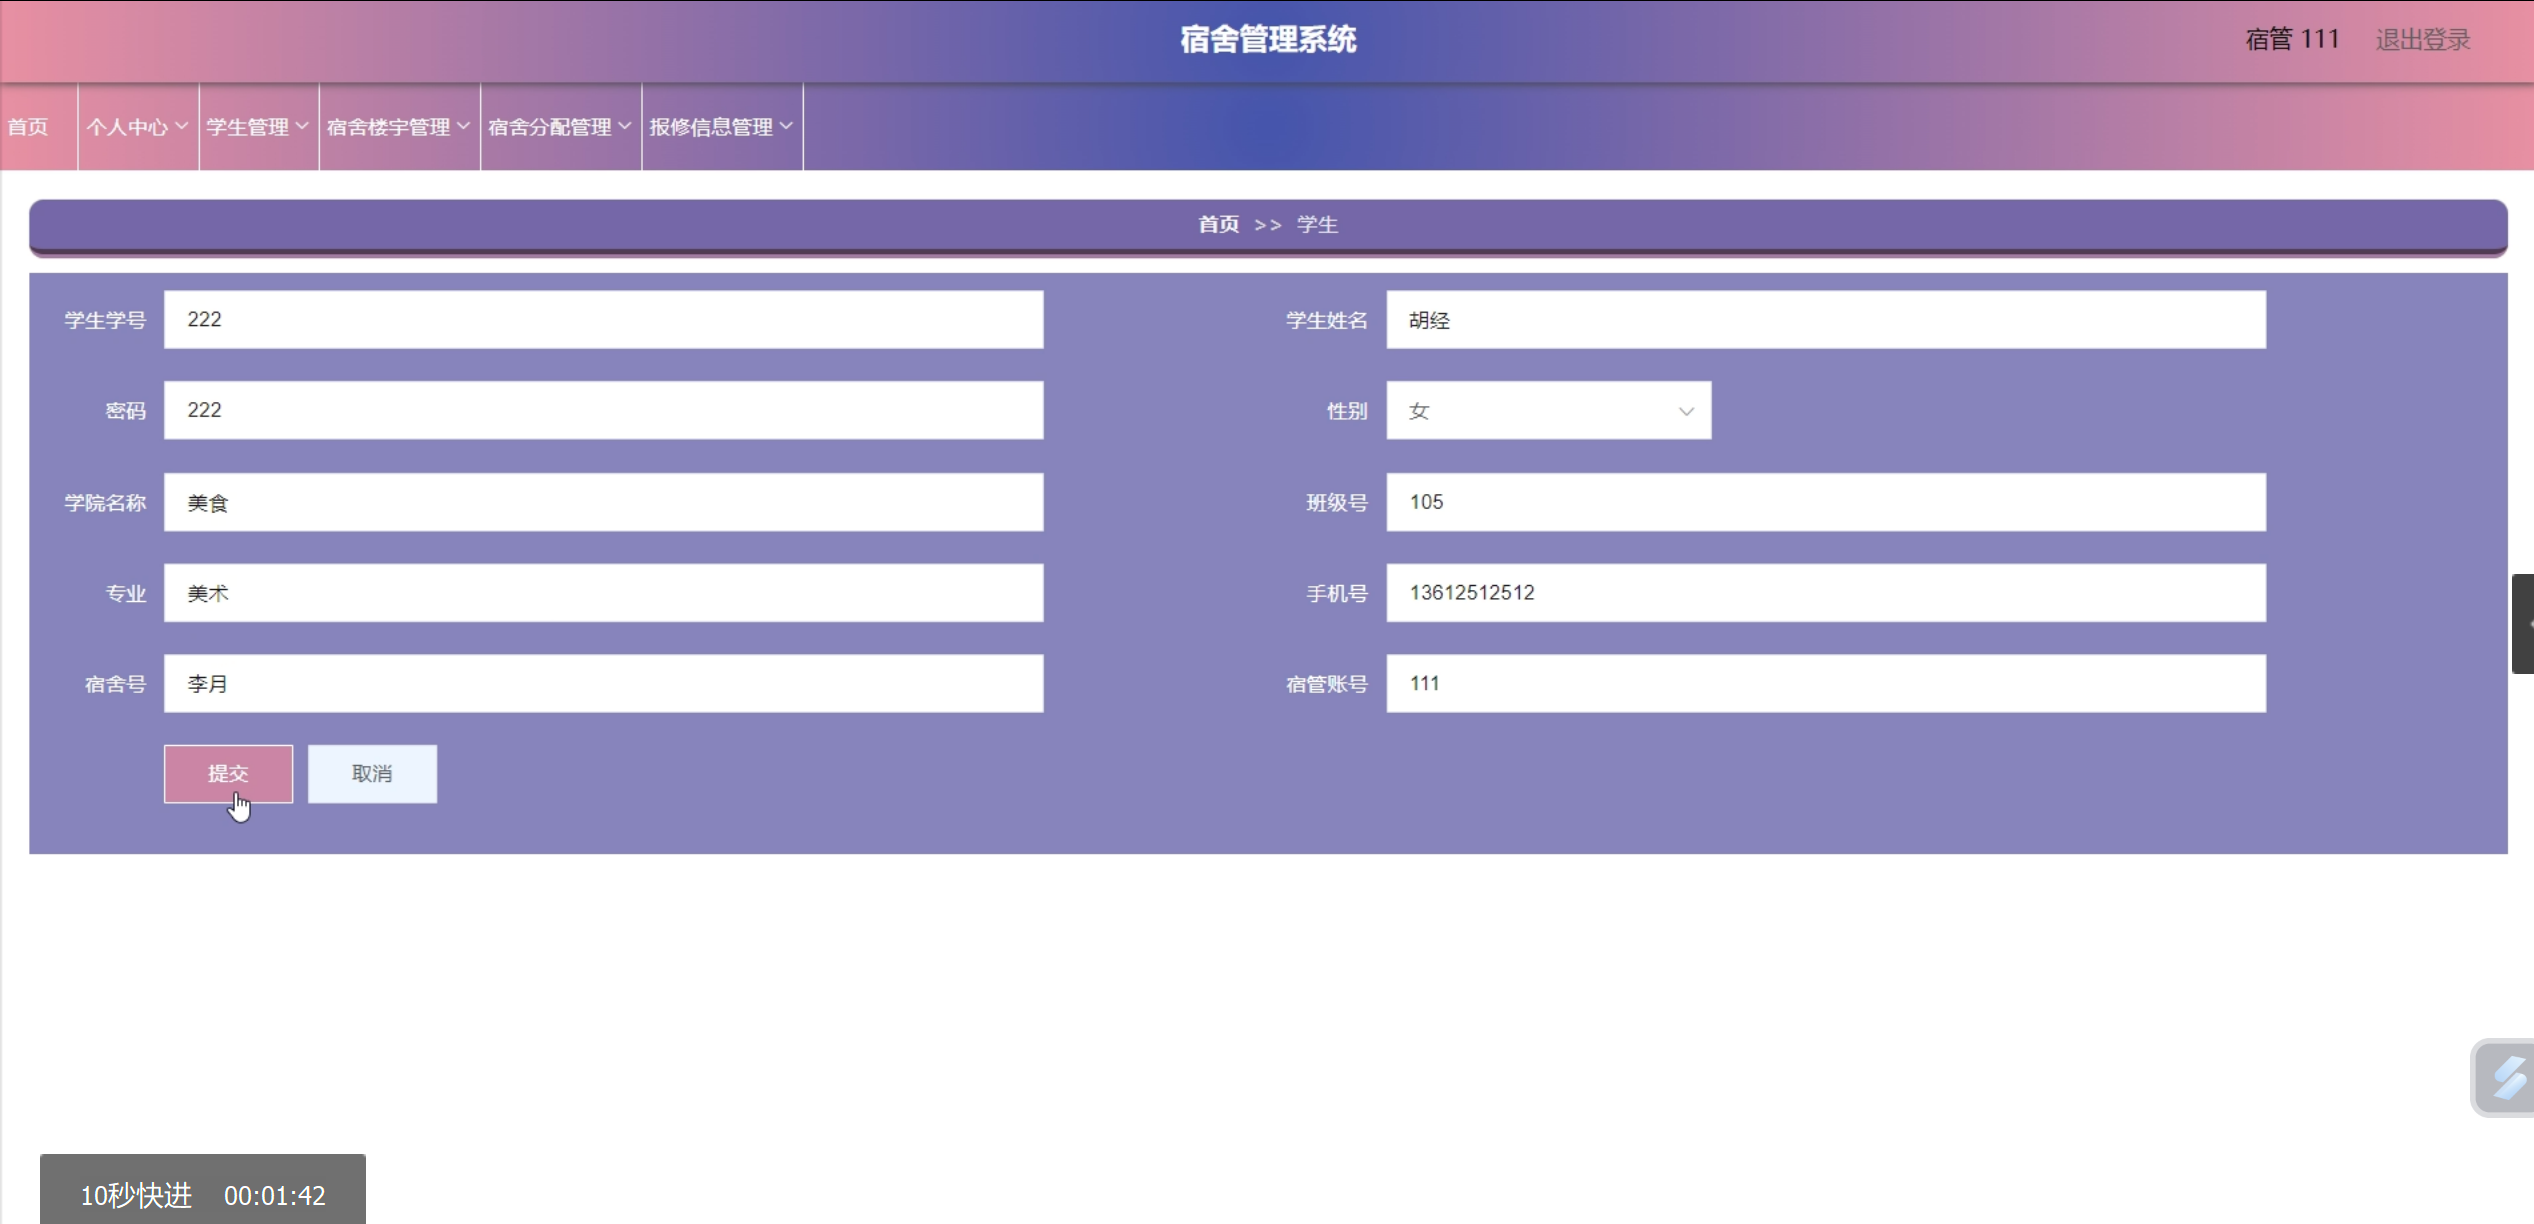Click the floating bird-shaped widget icon
Image resolution: width=2534 pixels, height=1224 pixels.
click(x=2507, y=1079)
